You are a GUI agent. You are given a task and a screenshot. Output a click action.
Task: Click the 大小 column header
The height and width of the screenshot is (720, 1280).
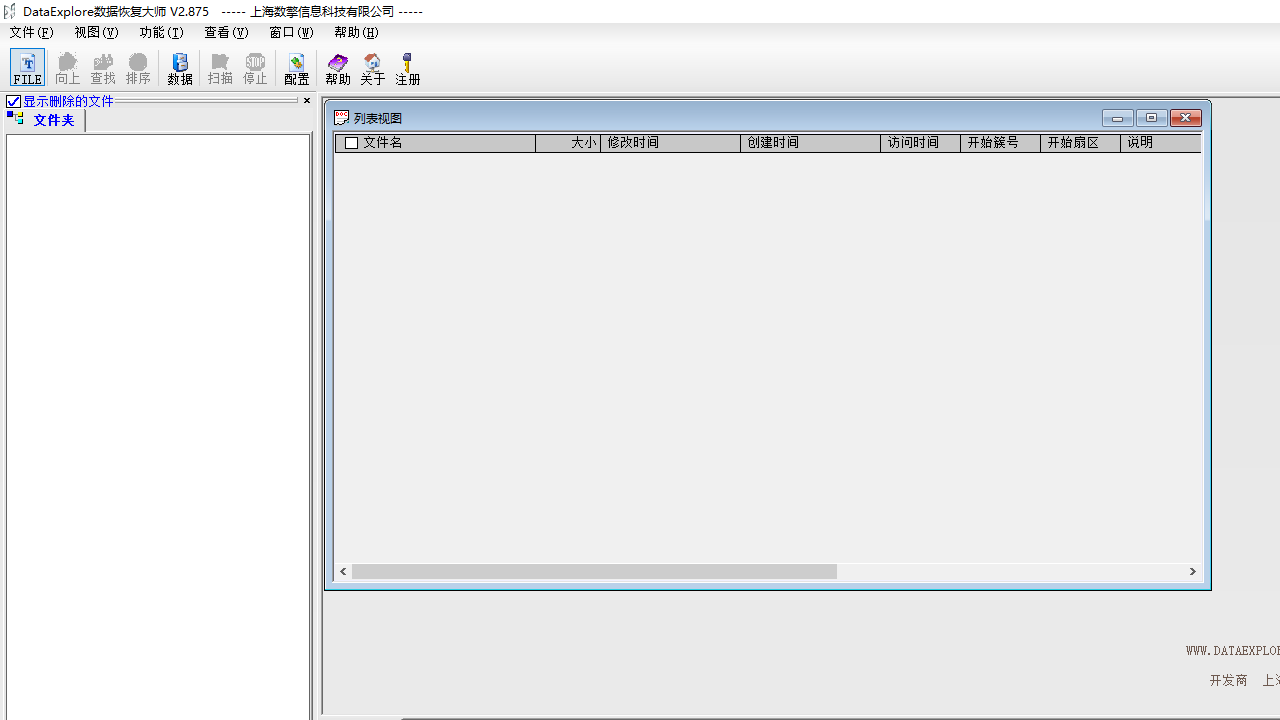[x=568, y=143]
